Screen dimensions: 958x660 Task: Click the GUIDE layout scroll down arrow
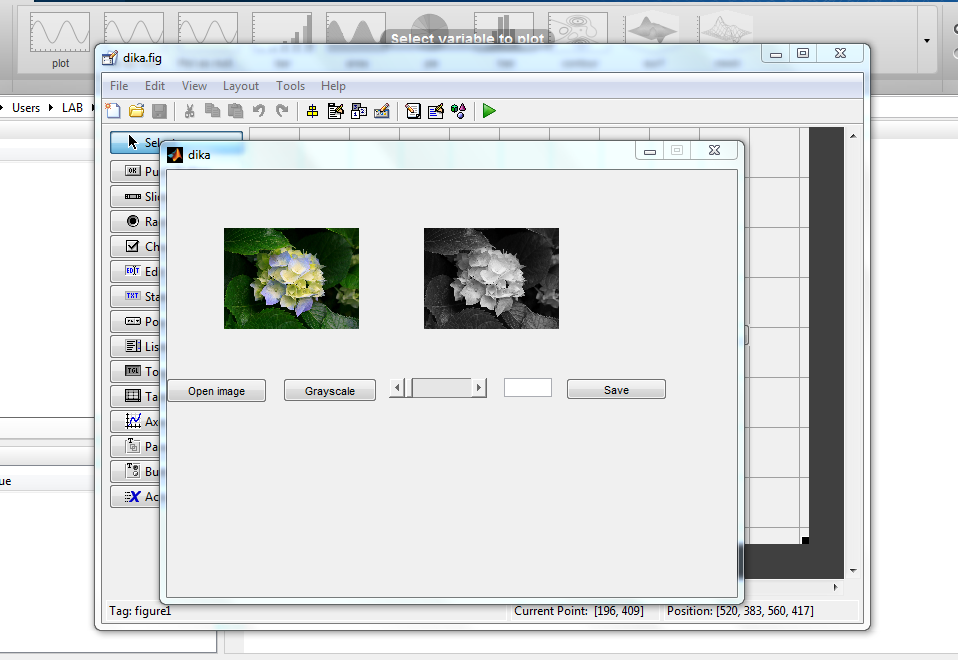(x=853, y=571)
